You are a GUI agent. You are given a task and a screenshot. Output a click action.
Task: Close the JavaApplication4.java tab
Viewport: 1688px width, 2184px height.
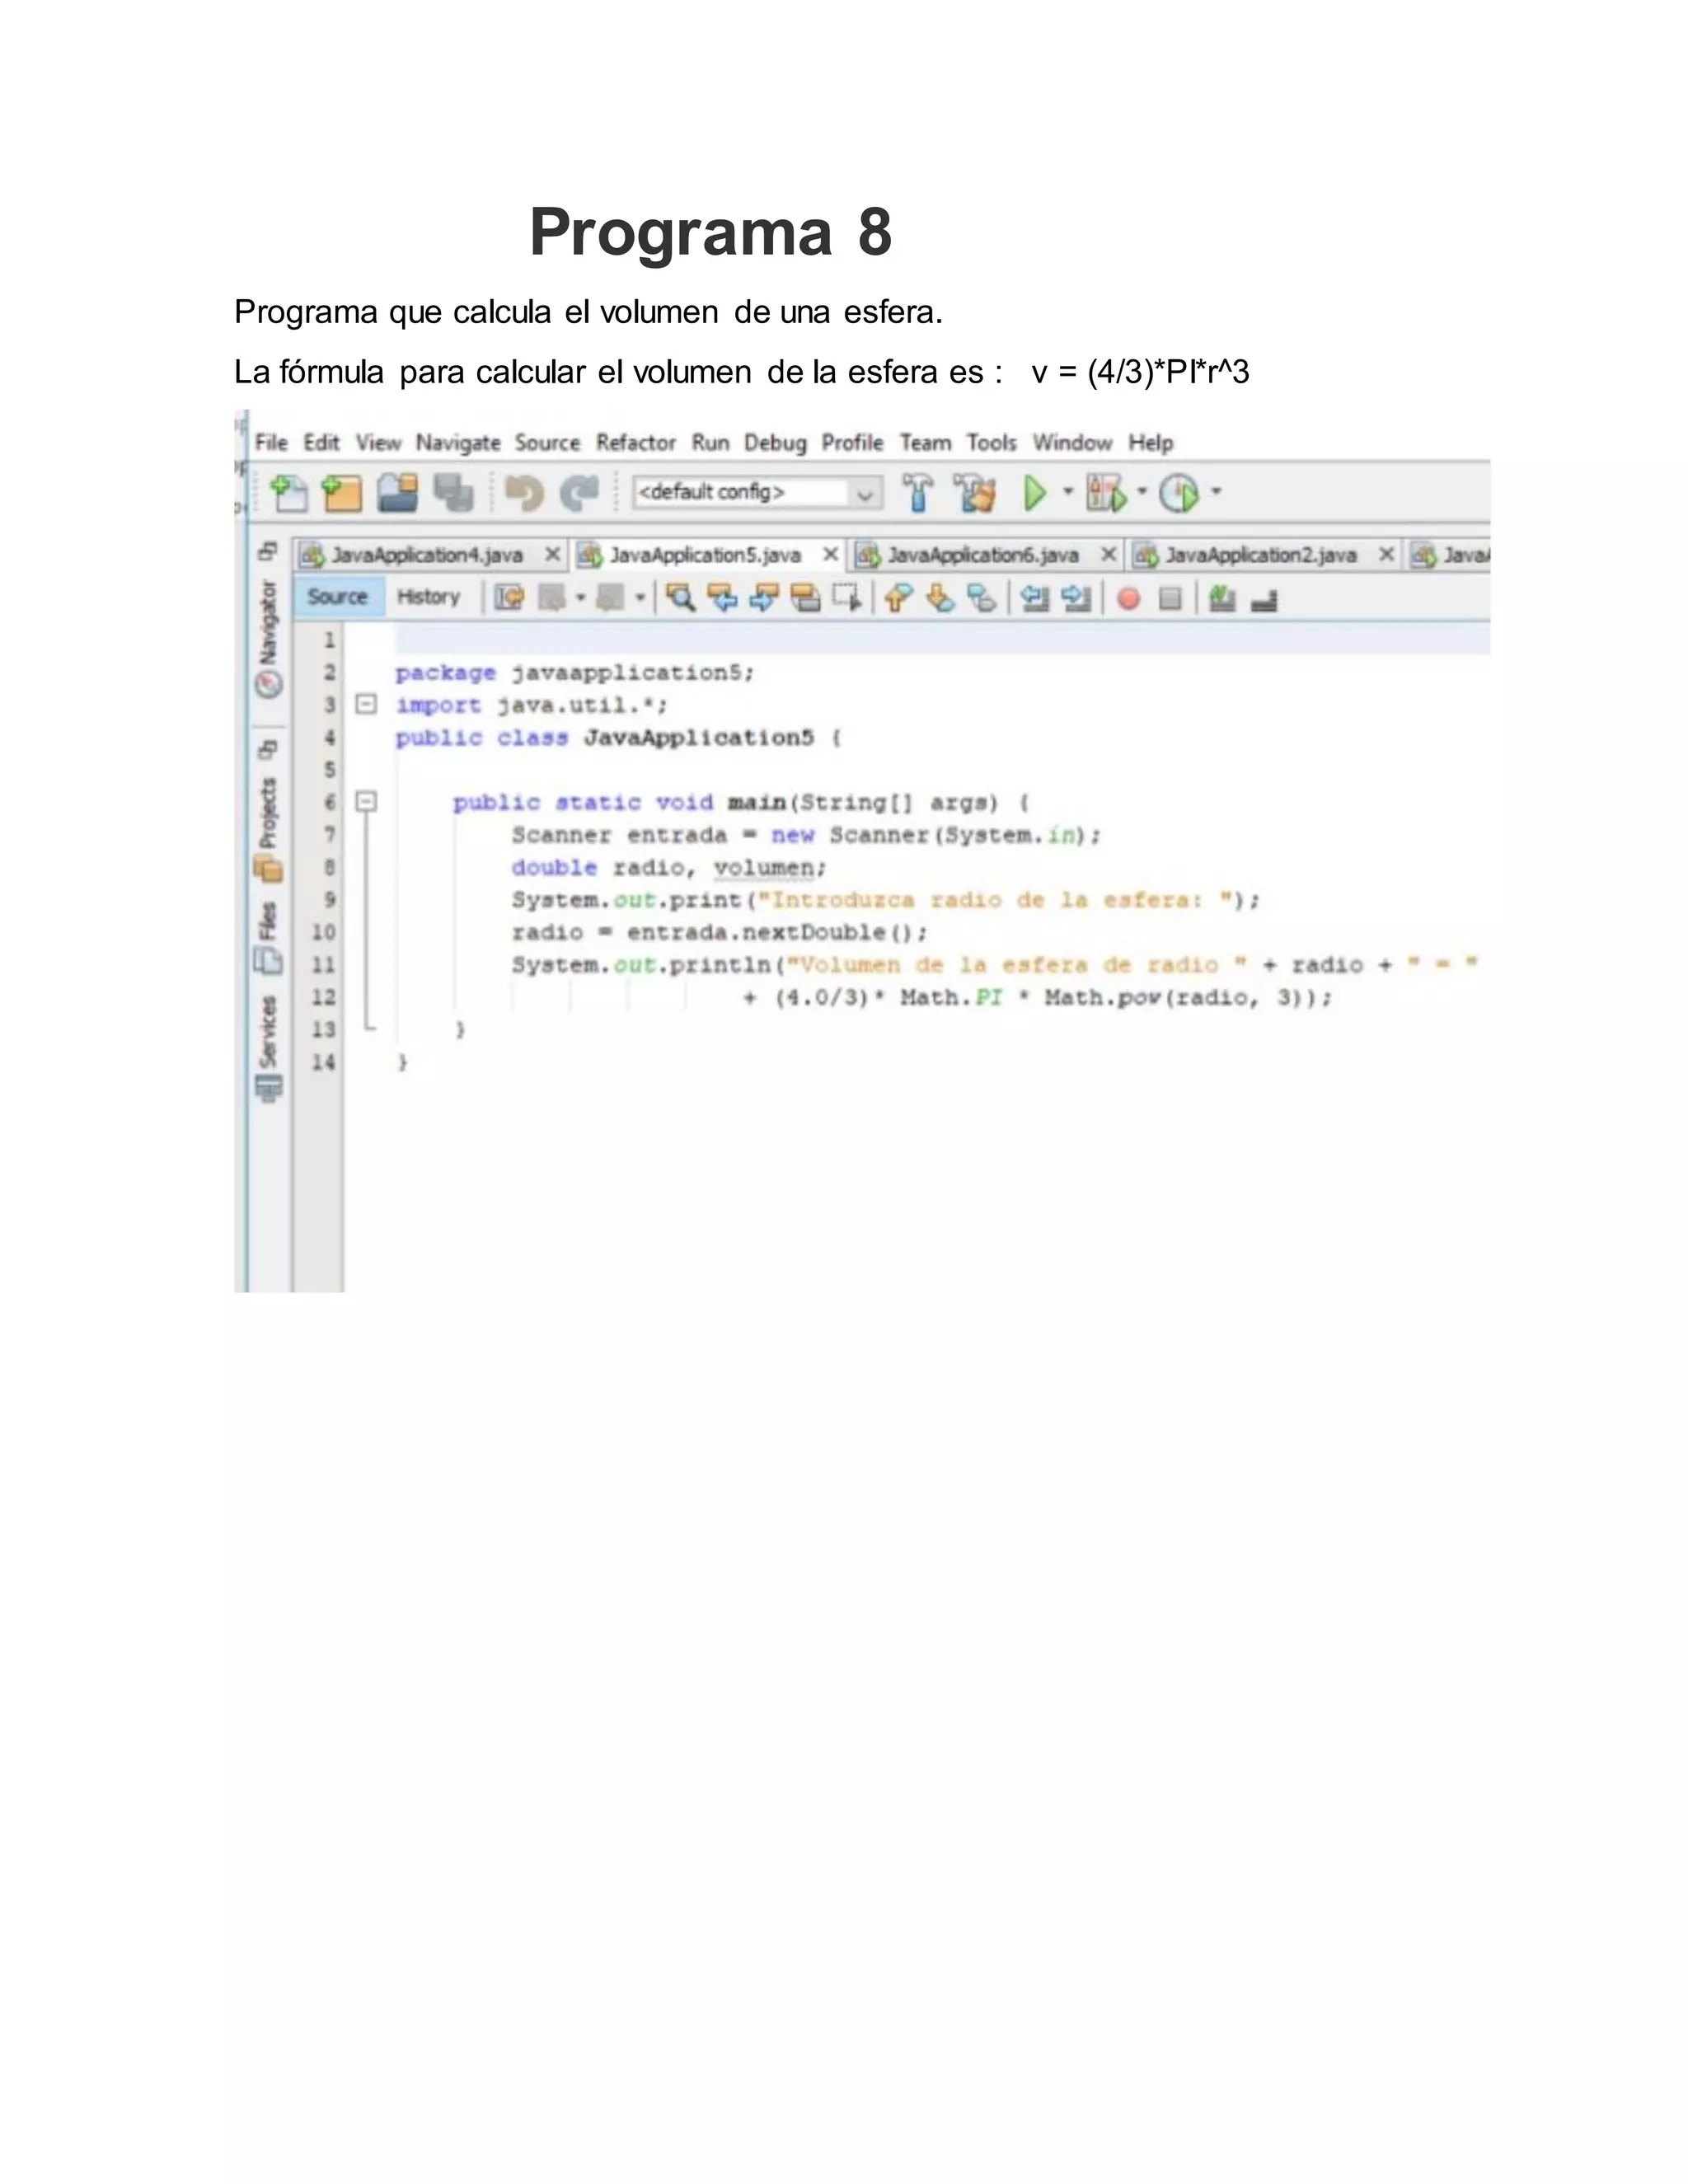tap(552, 554)
